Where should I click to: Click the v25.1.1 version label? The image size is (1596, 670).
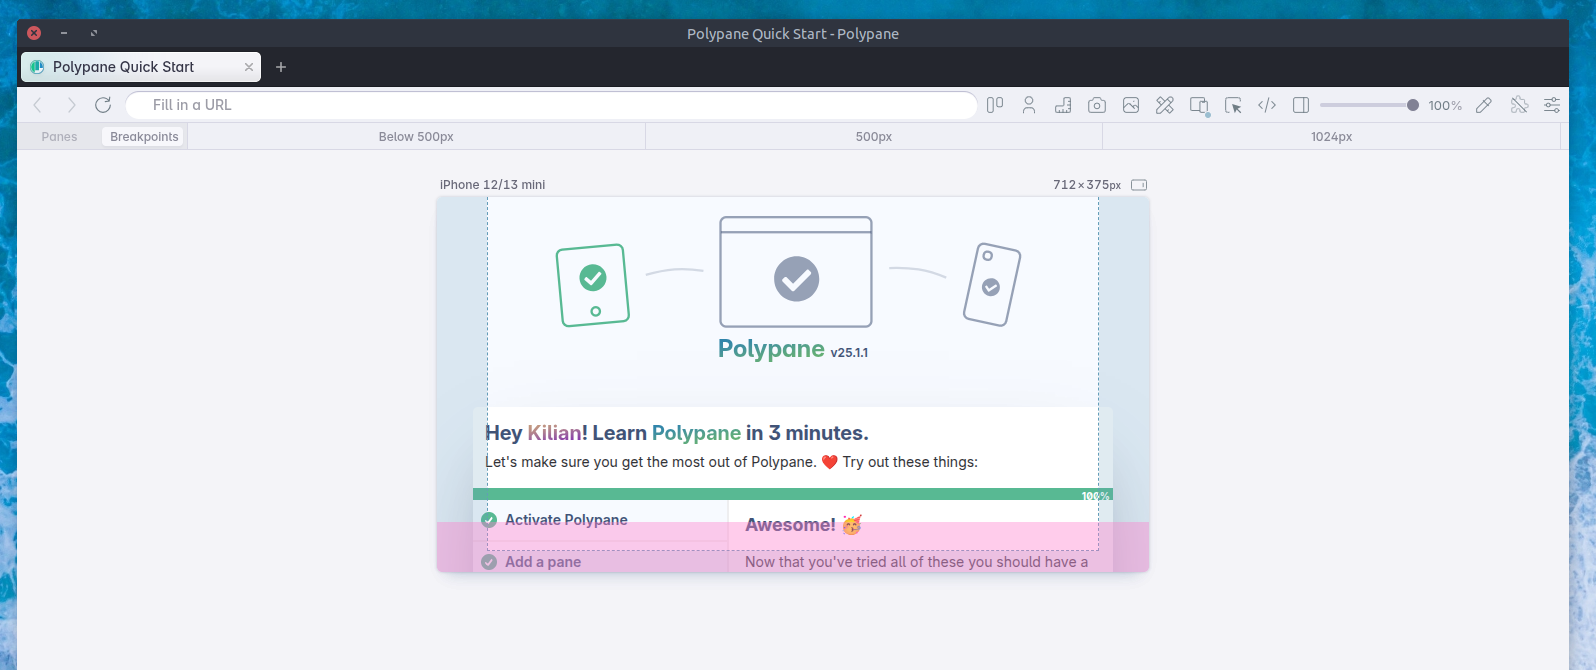[x=849, y=353]
